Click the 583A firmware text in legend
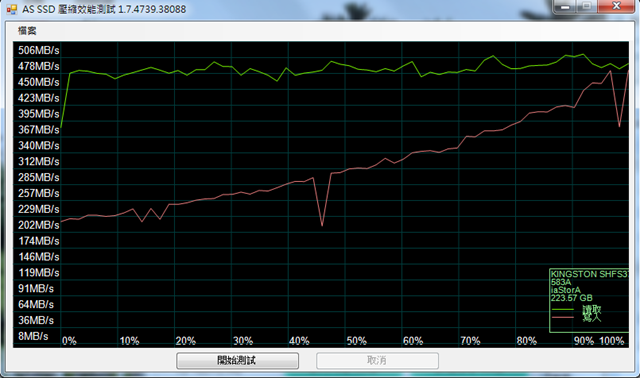Viewport: 640px width, 378px height. (x=561, y=282)
